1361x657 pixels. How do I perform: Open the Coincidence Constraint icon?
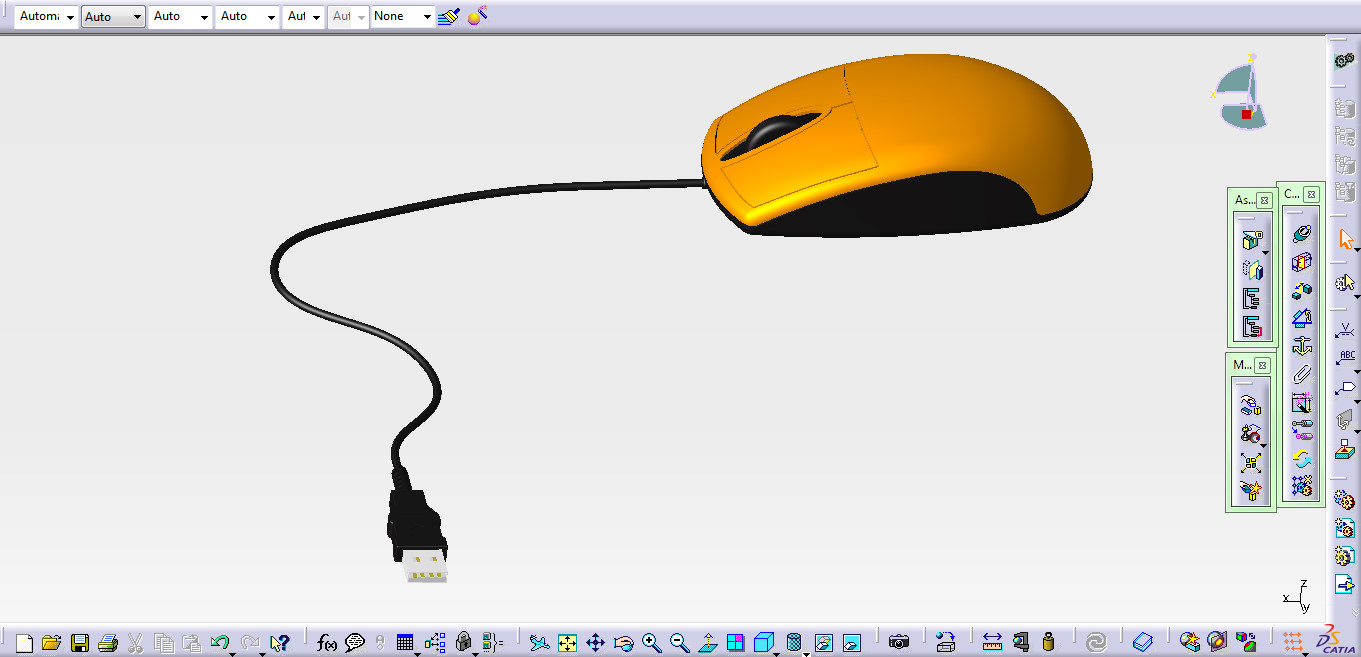[1301, 233]
